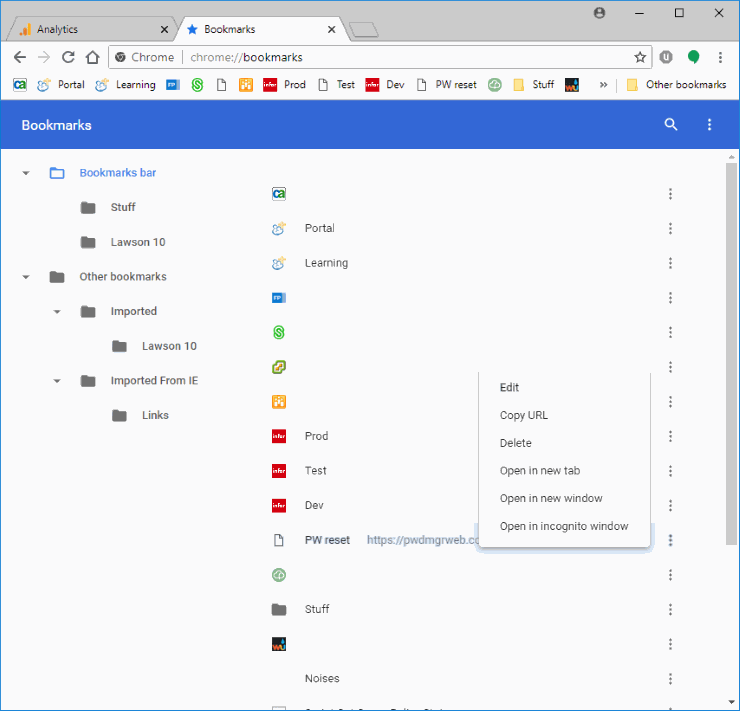Click the user profile icon in title bar
The width and height of the screenshot is (740, 711).
click(x=599, y=13)
